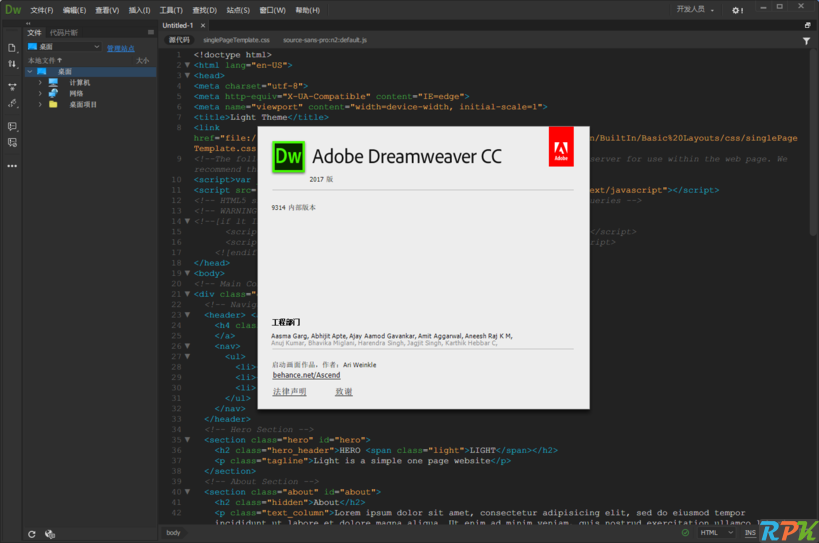Open the 工具(T) menu
Screen dimensions: 819x543
pos(171,10)
